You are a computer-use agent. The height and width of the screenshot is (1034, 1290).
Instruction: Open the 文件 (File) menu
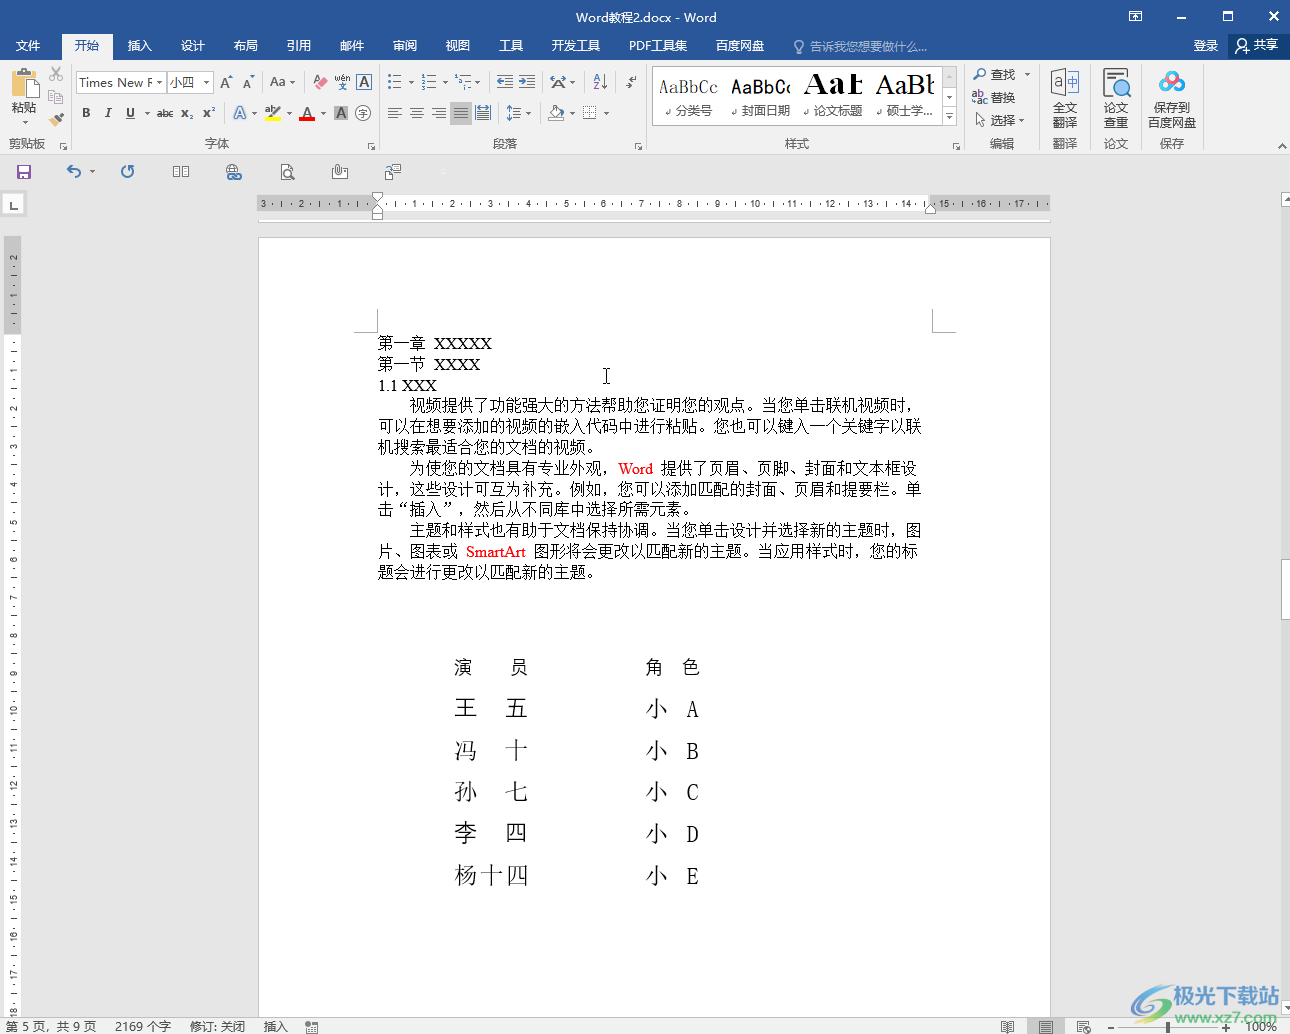pos(28,46)
